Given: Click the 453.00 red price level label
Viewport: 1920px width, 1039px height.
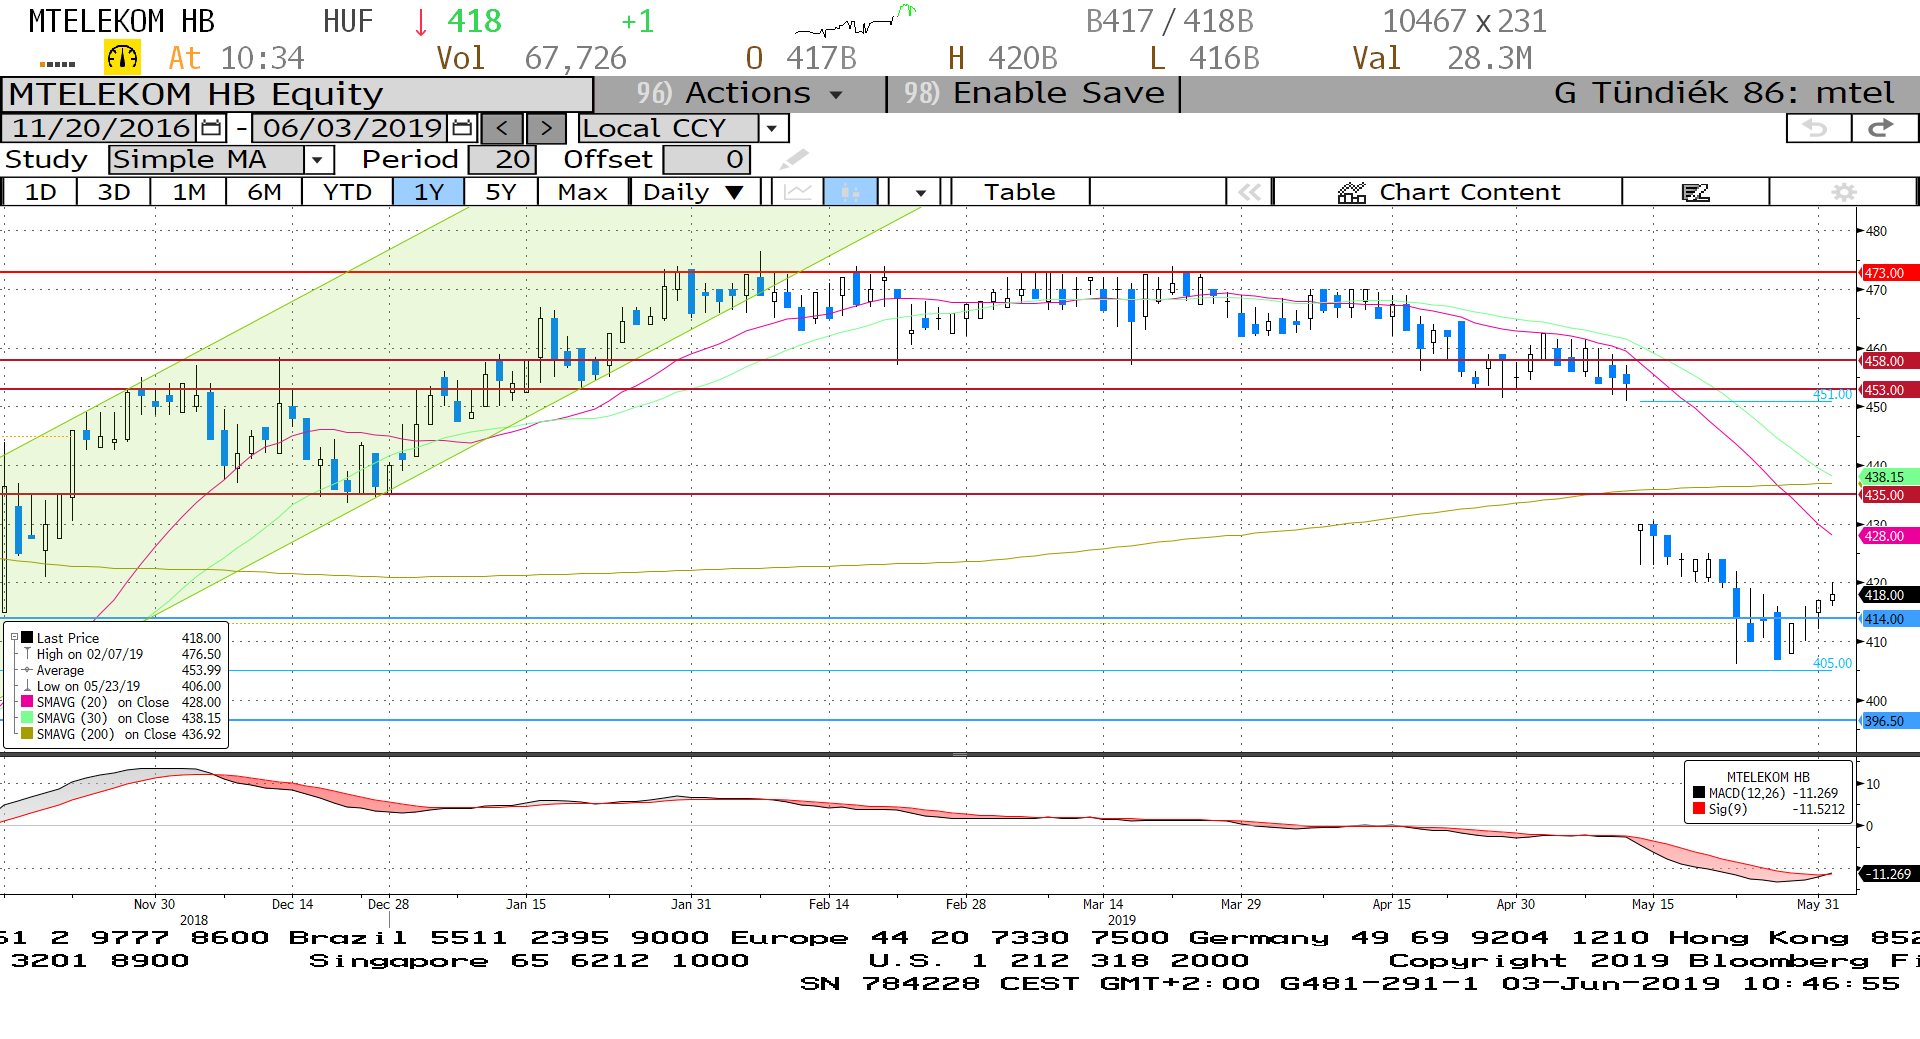Looking at the screenshot, I should (x=1889, y=390).
